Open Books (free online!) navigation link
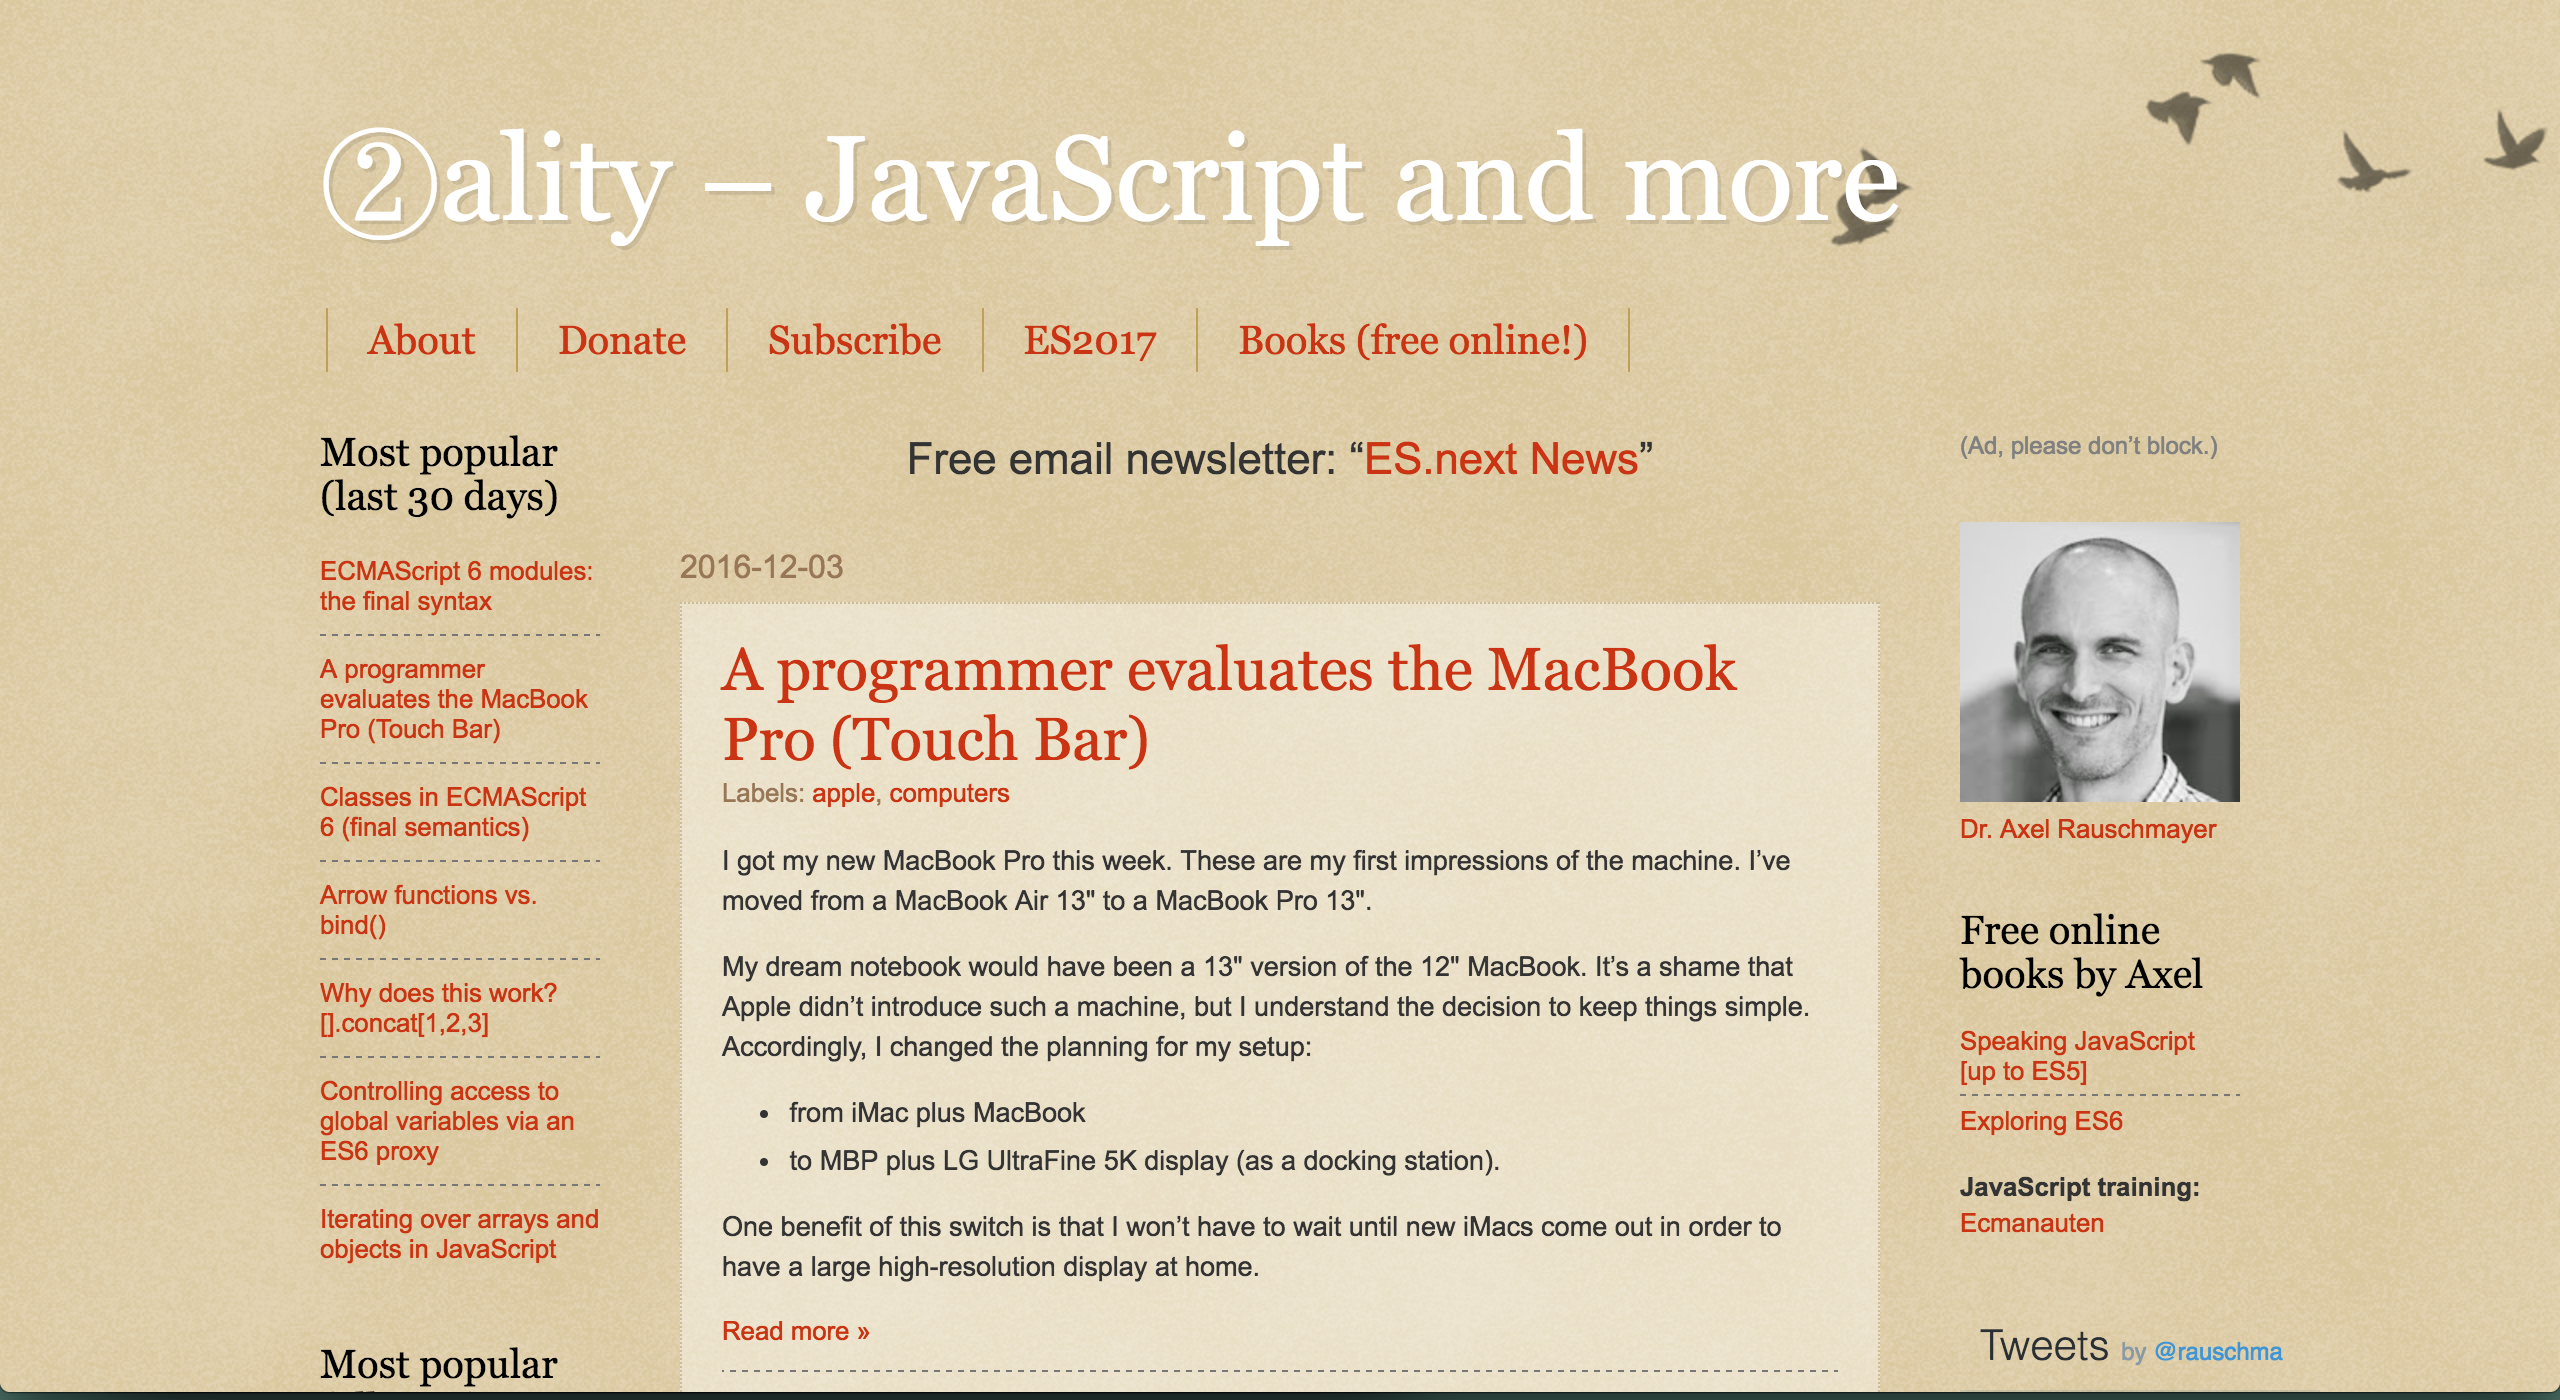2560x1400 pixels. pos(1412,341)
